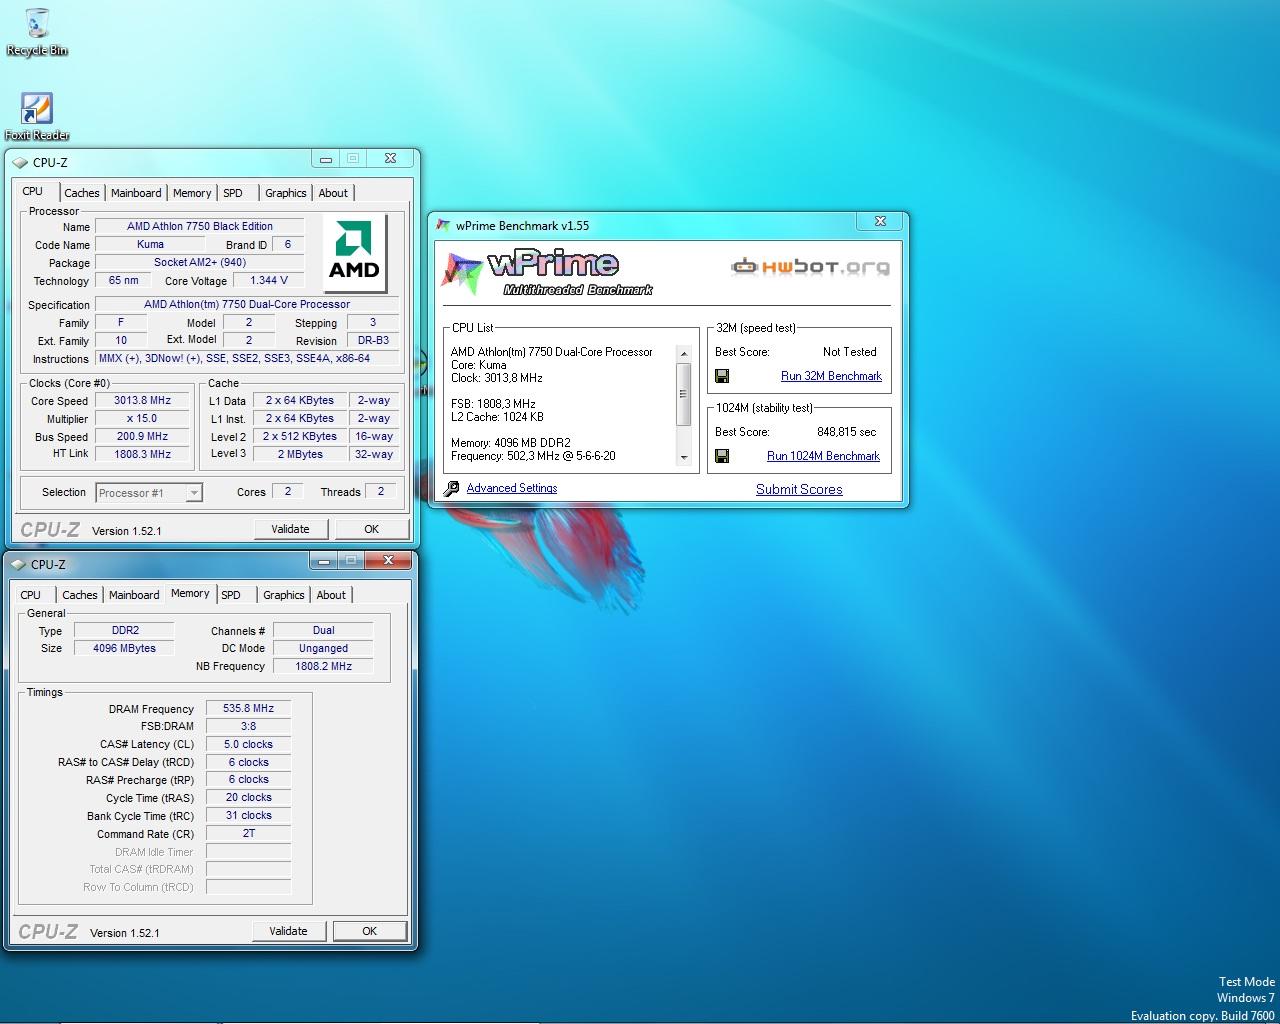This screenshot has height=1024, width=1280.
Task: Open About tab in bottom CPU-Z window
Action: click(332, 595)
